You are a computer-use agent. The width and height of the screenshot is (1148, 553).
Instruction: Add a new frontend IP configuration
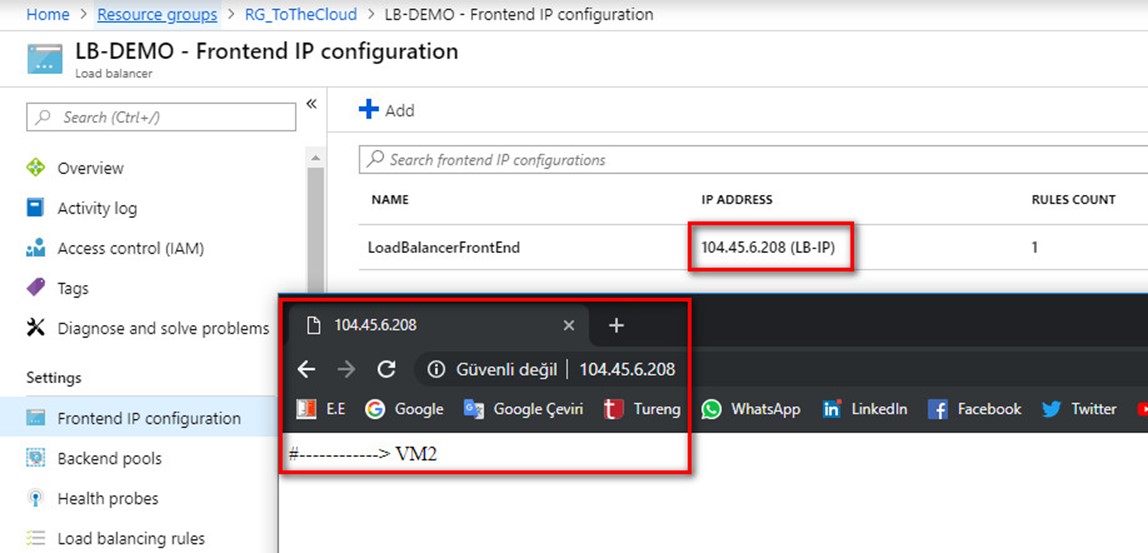coord(387,111)
